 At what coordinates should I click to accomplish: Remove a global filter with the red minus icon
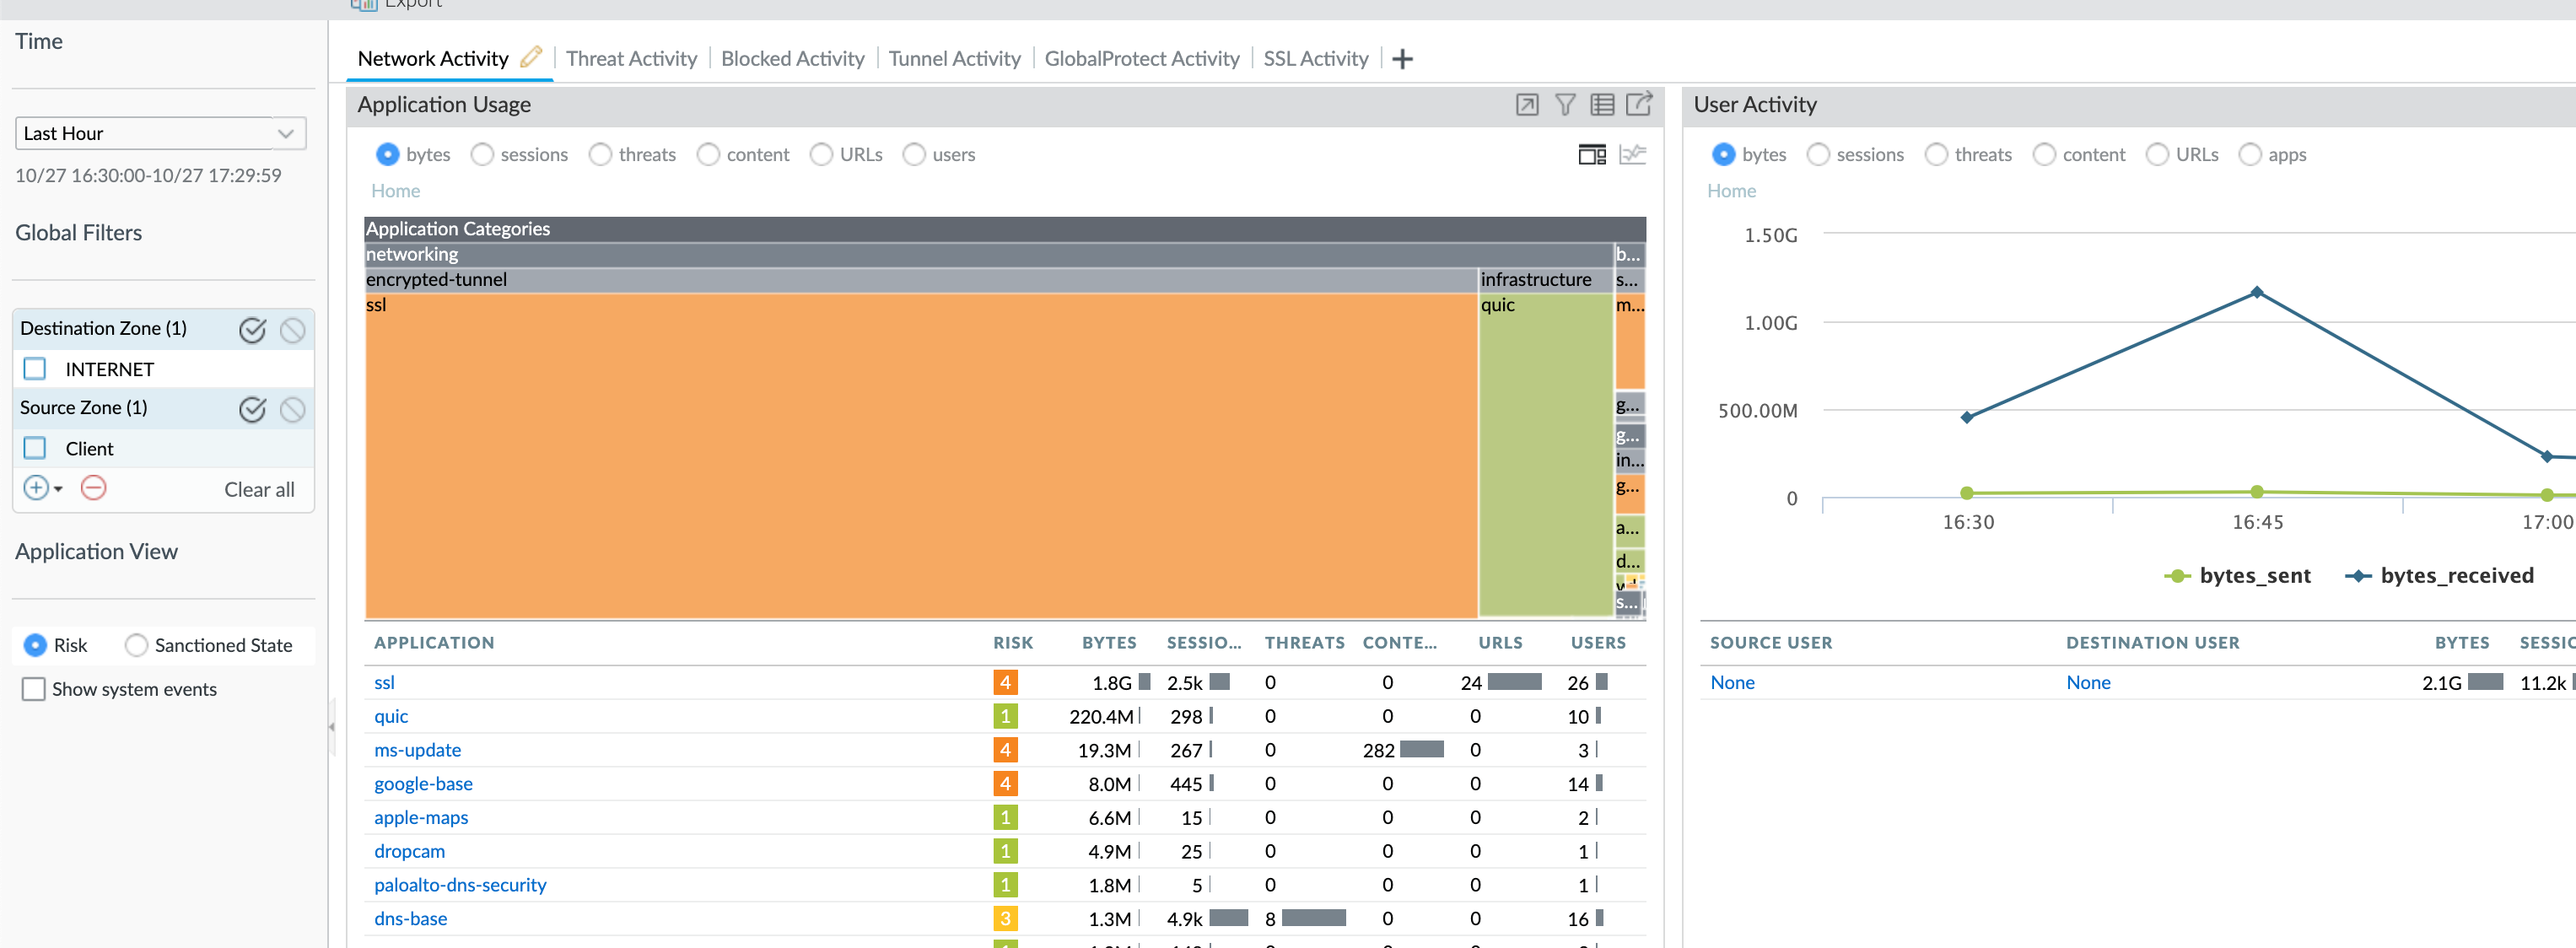coord(93,488)
